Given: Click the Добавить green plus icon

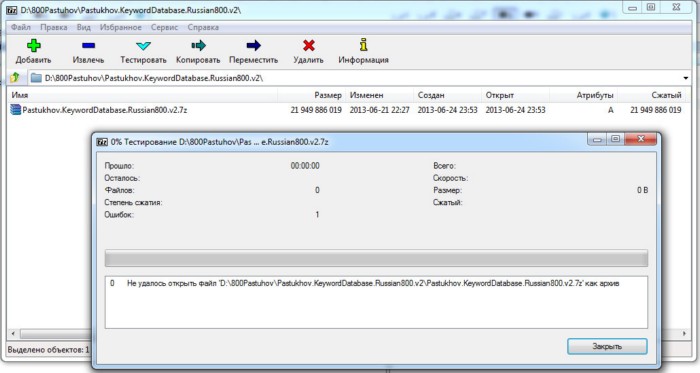Looking at the screenshot, I should pyautogui.click(x=33, y=45).
